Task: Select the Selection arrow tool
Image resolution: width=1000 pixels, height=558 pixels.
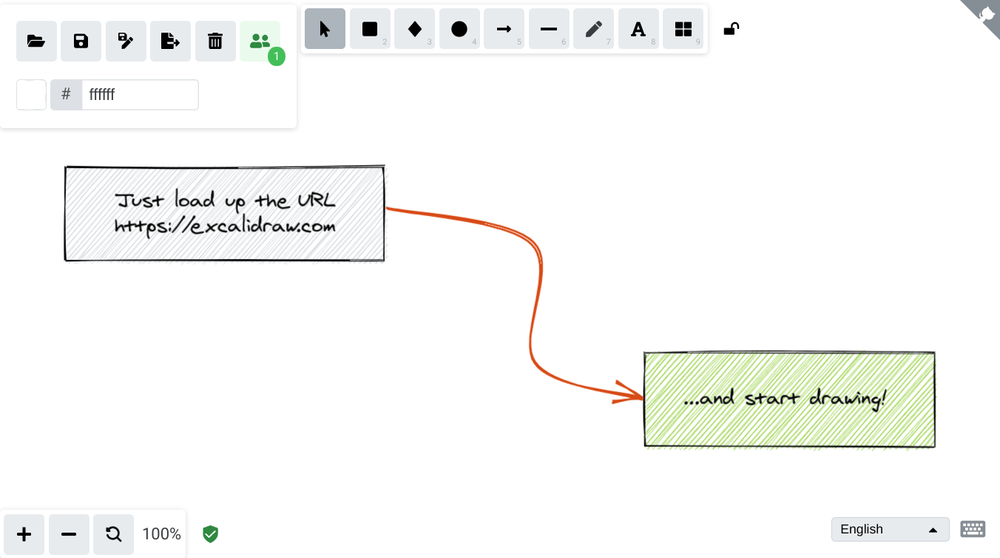Action: click(325, 29)
